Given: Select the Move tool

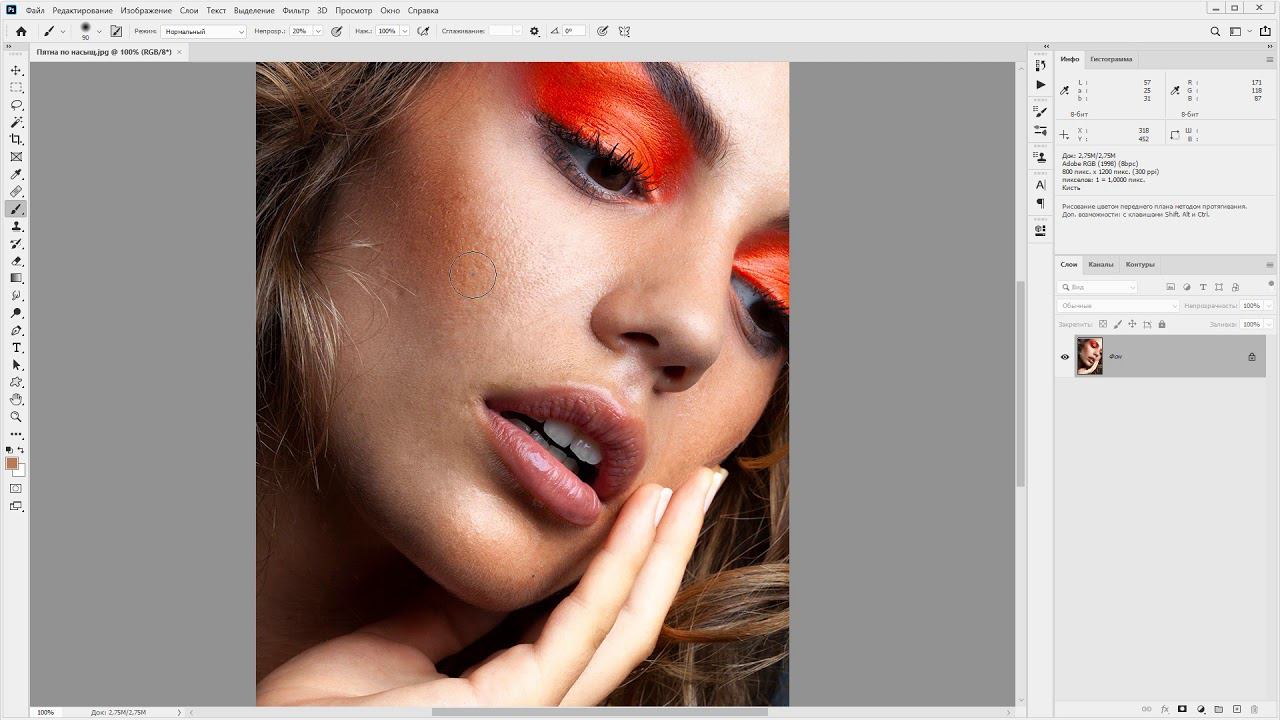Looking at the screenshot, I should pyautogui.click(x=16, y=70).
